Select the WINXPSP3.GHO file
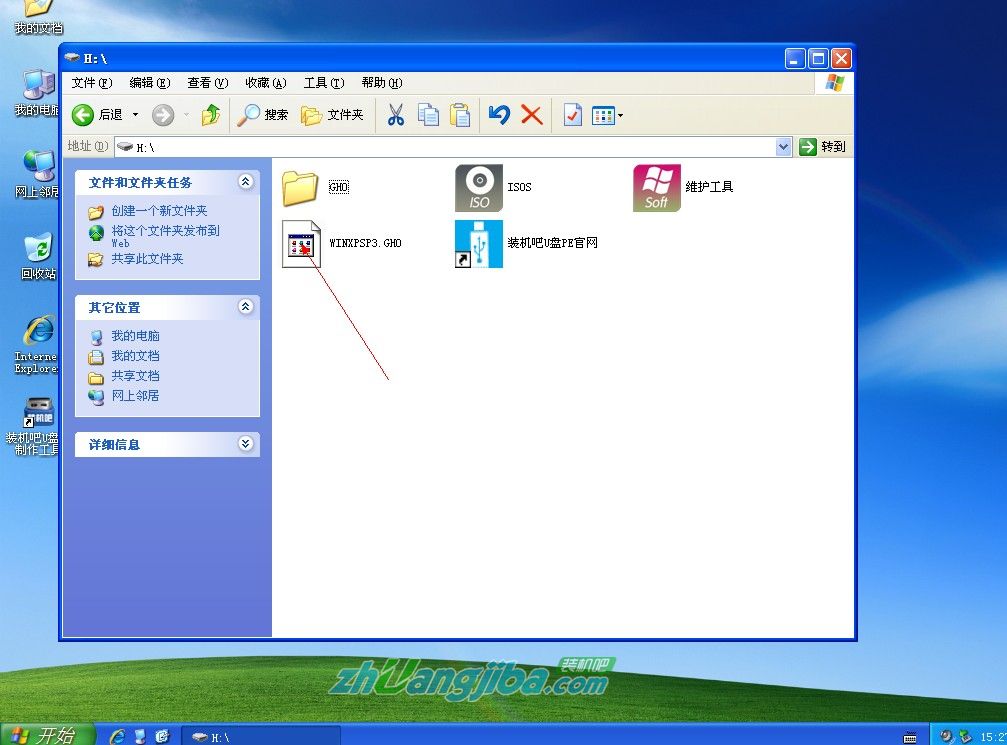 [301, 243]
